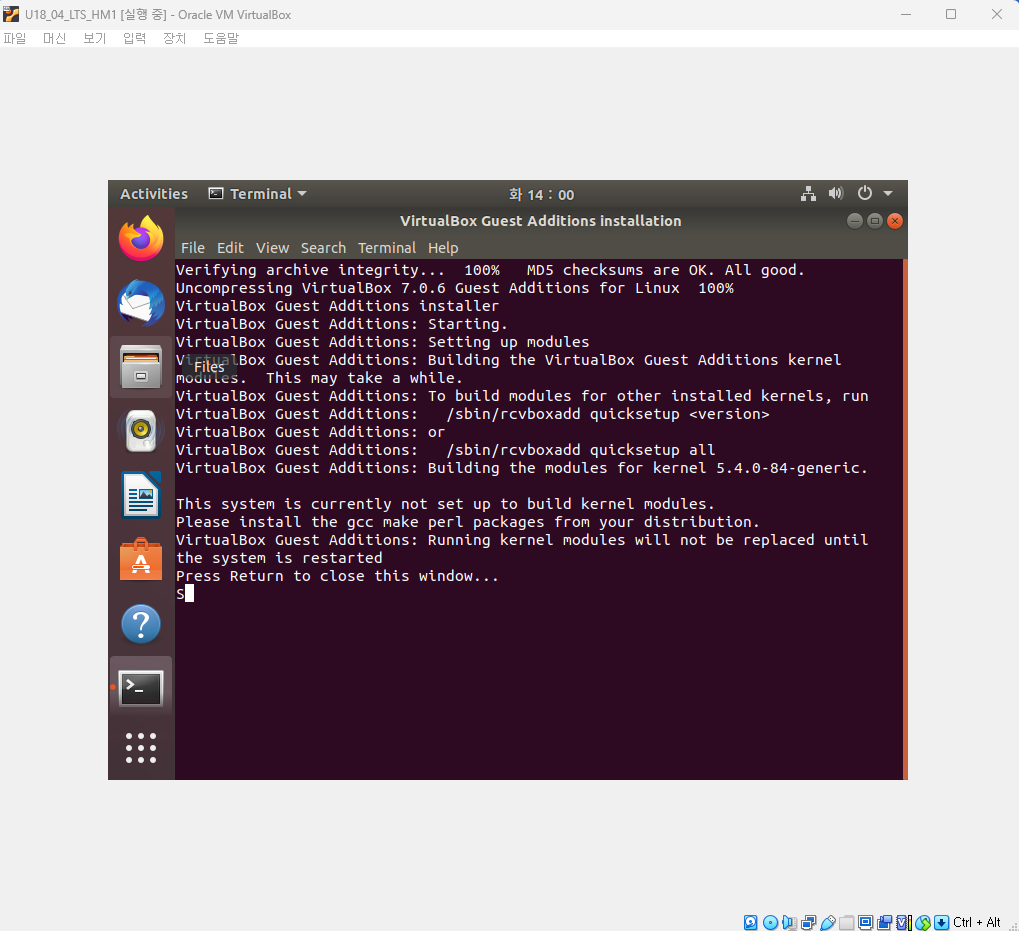Open the Terminal menu in the menubar
This screenshot has width=1019, height=931.
pos(387,248)
